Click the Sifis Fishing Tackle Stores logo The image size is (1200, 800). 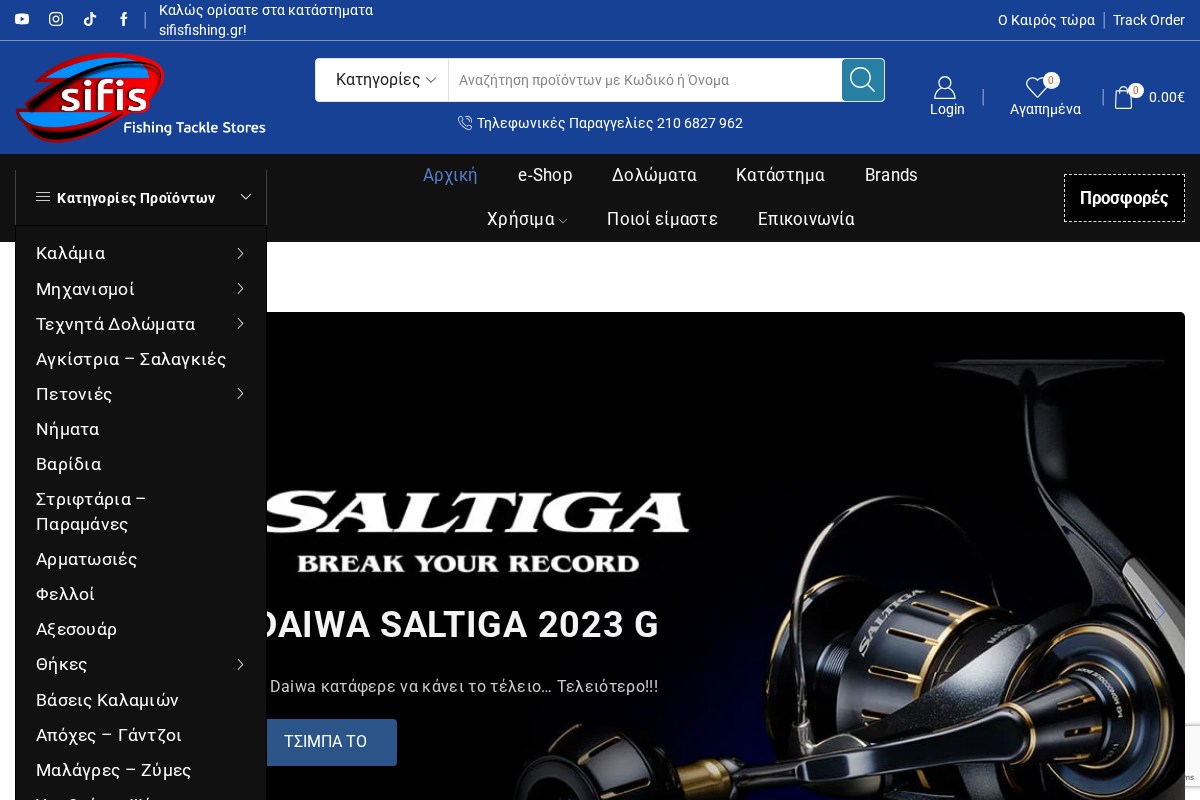coord(141,97)
